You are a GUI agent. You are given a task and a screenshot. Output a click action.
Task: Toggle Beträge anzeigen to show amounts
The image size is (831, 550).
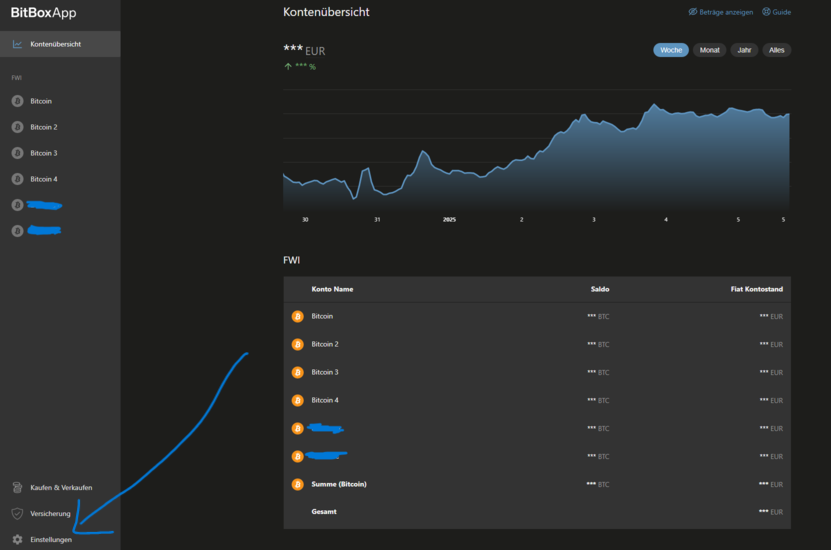click(x=720, y=12)
